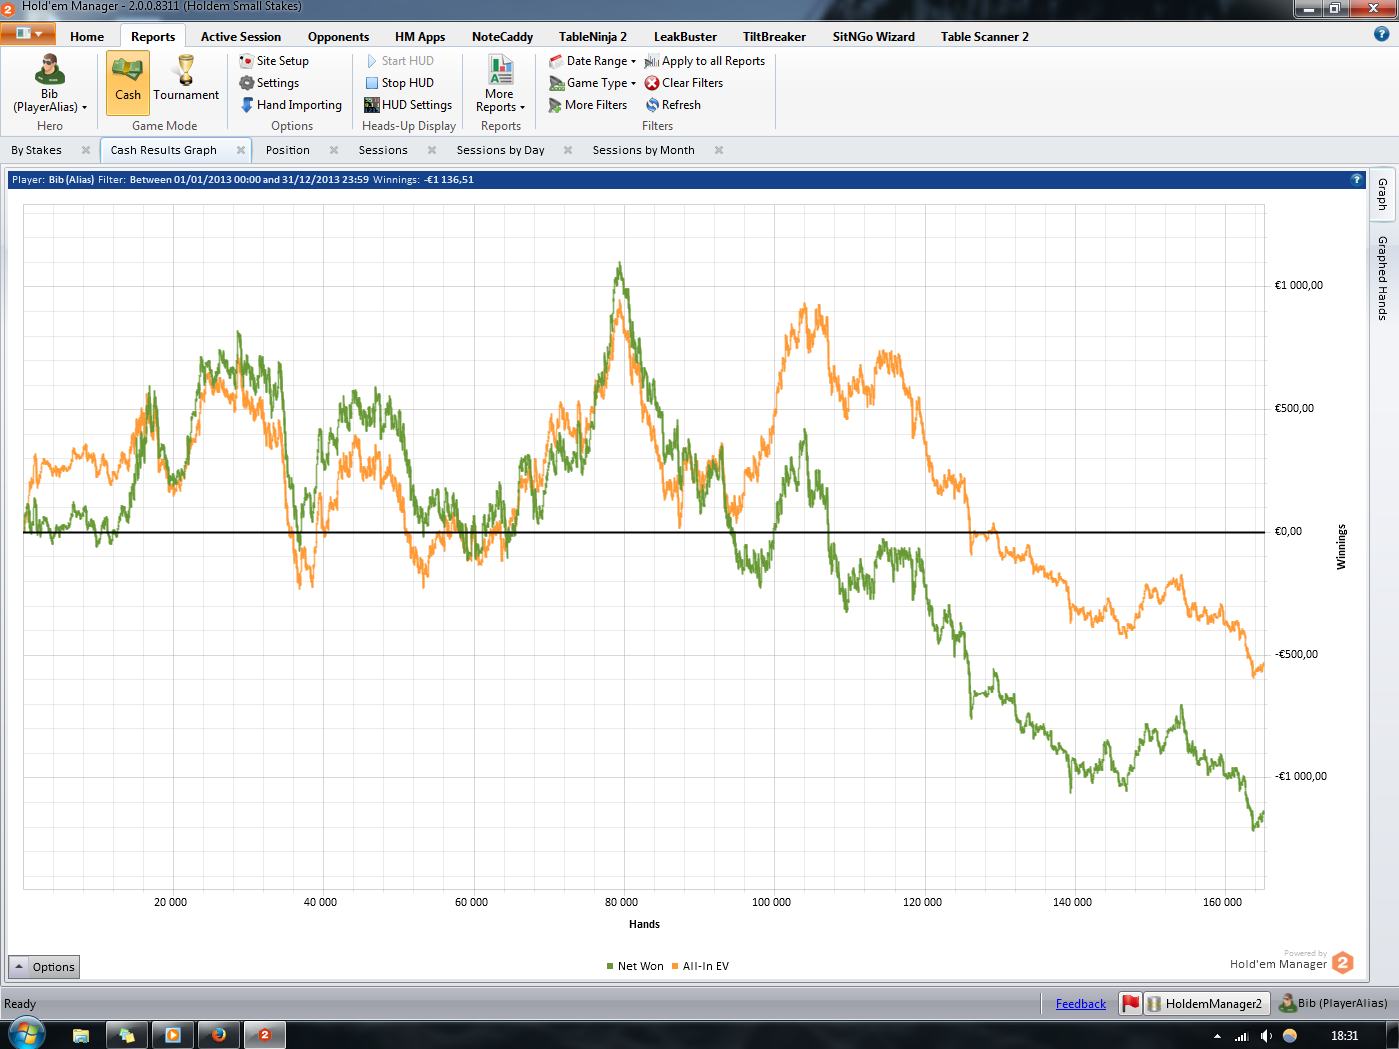Select Cash game mode
Viewport: 1399px width, 1049px height.
[128, 83]
